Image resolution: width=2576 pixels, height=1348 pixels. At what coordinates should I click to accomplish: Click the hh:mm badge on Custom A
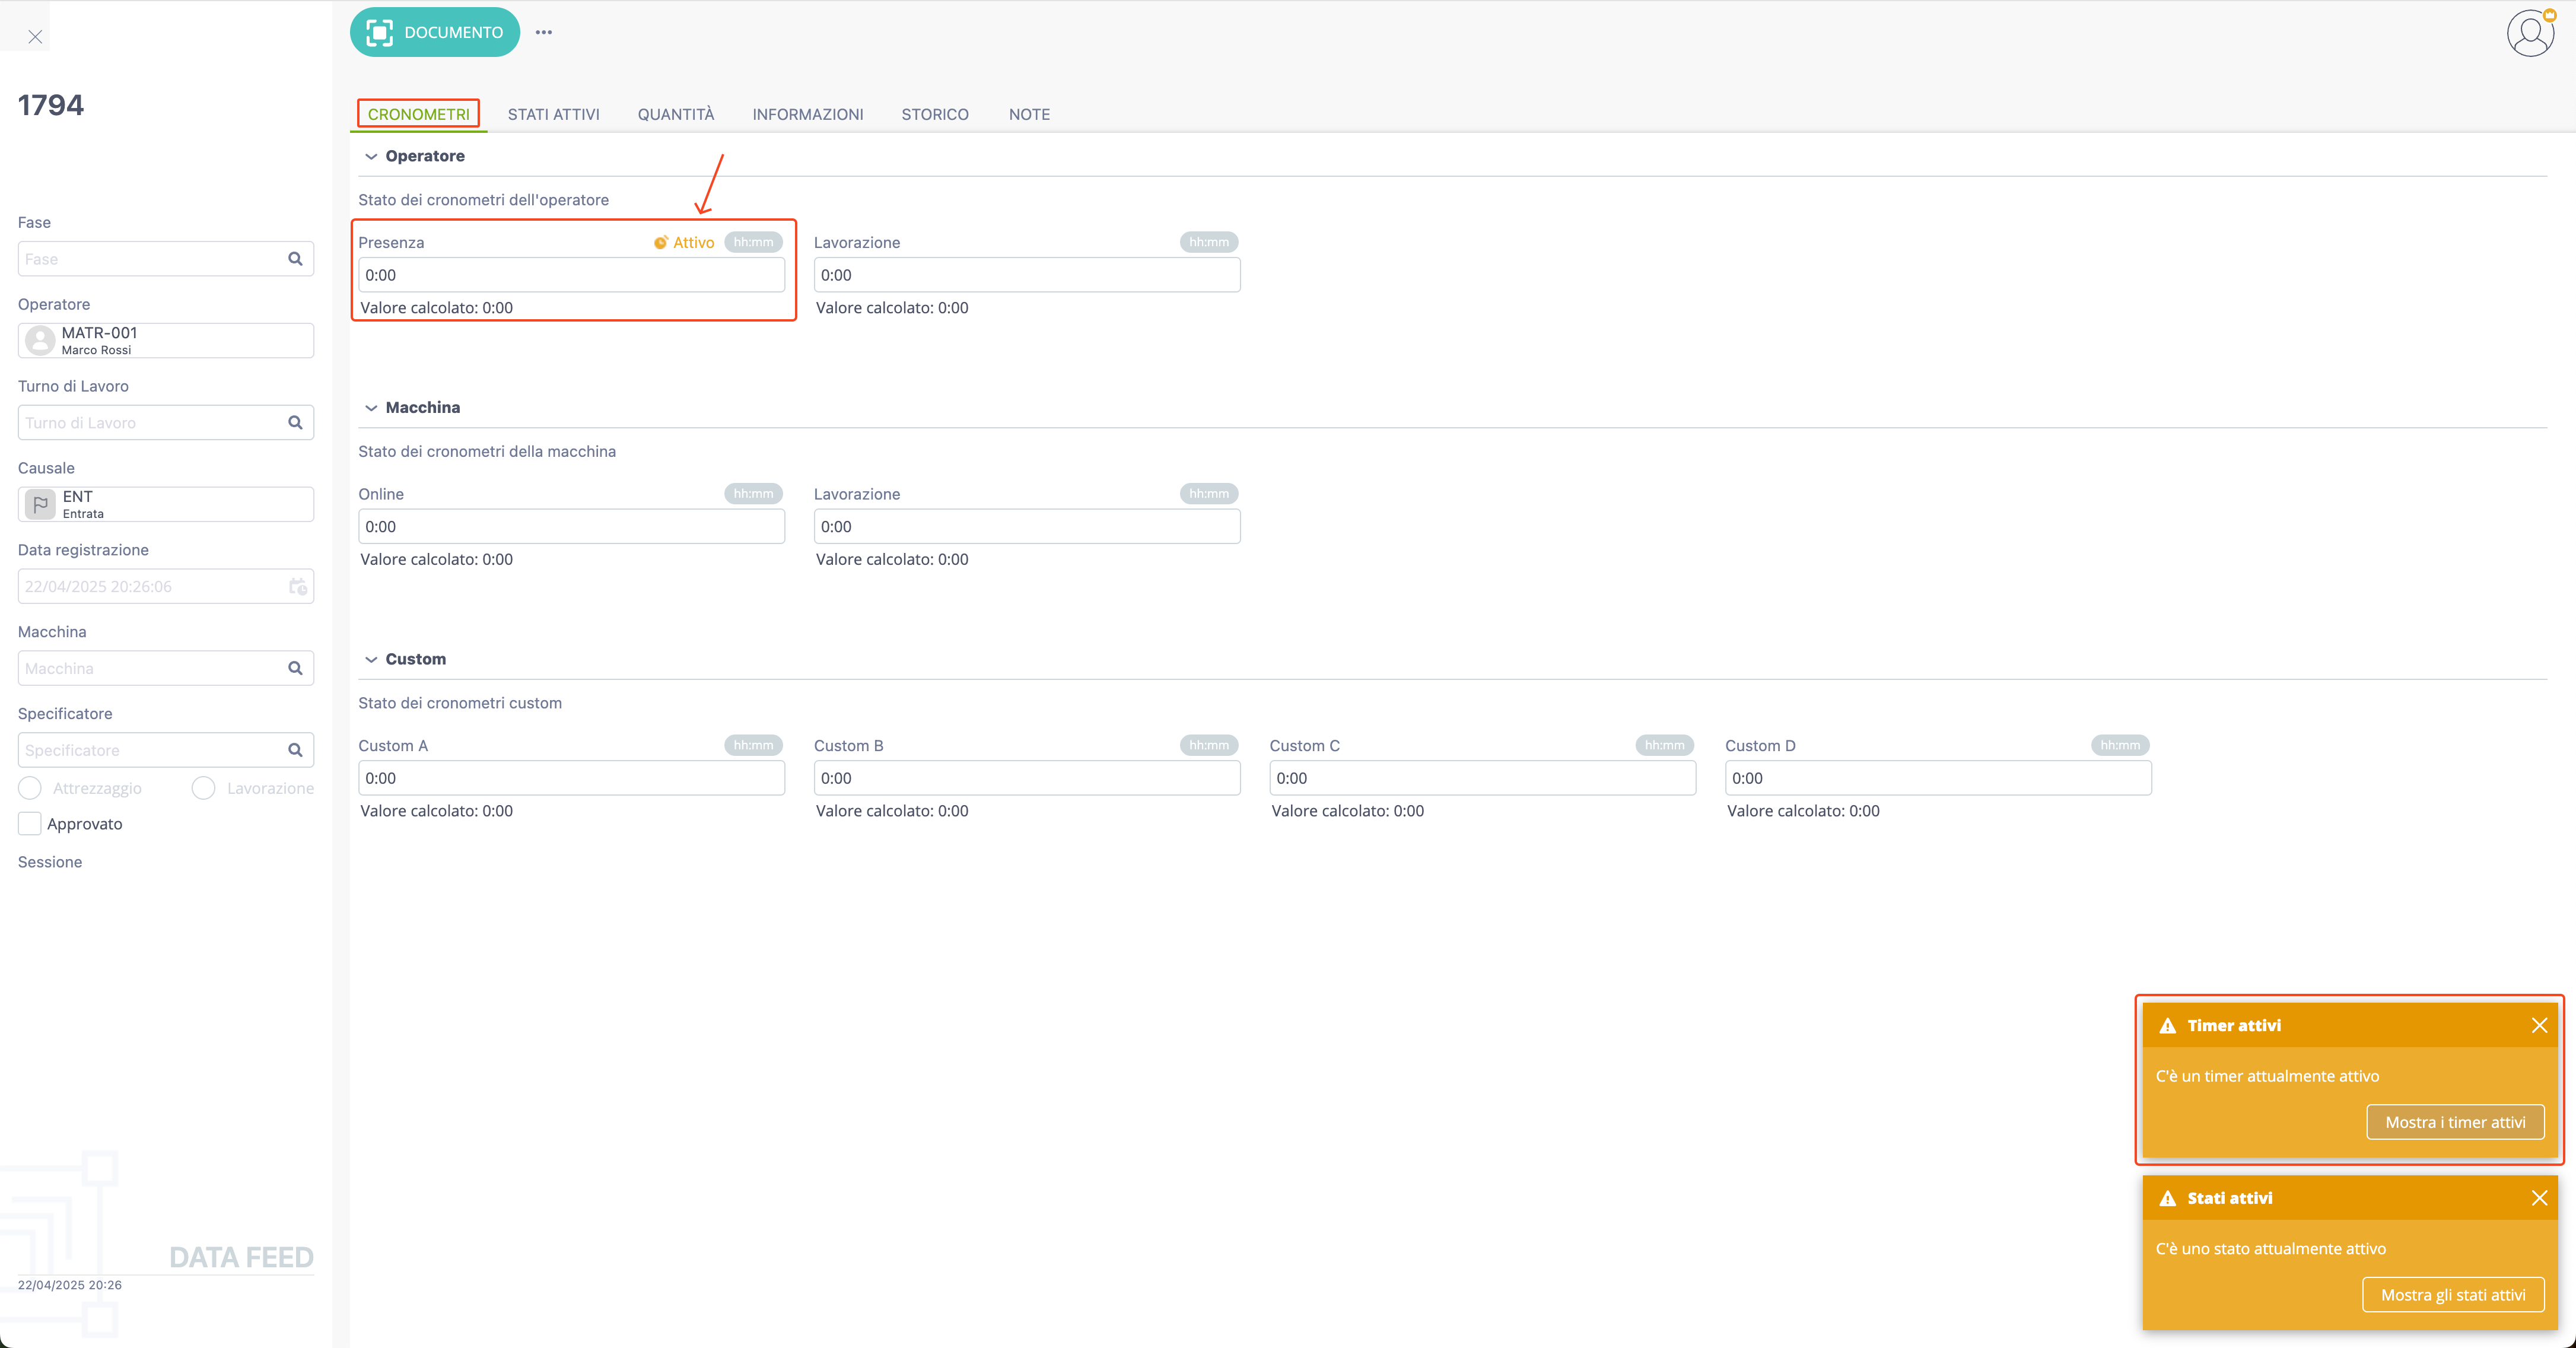754,746
